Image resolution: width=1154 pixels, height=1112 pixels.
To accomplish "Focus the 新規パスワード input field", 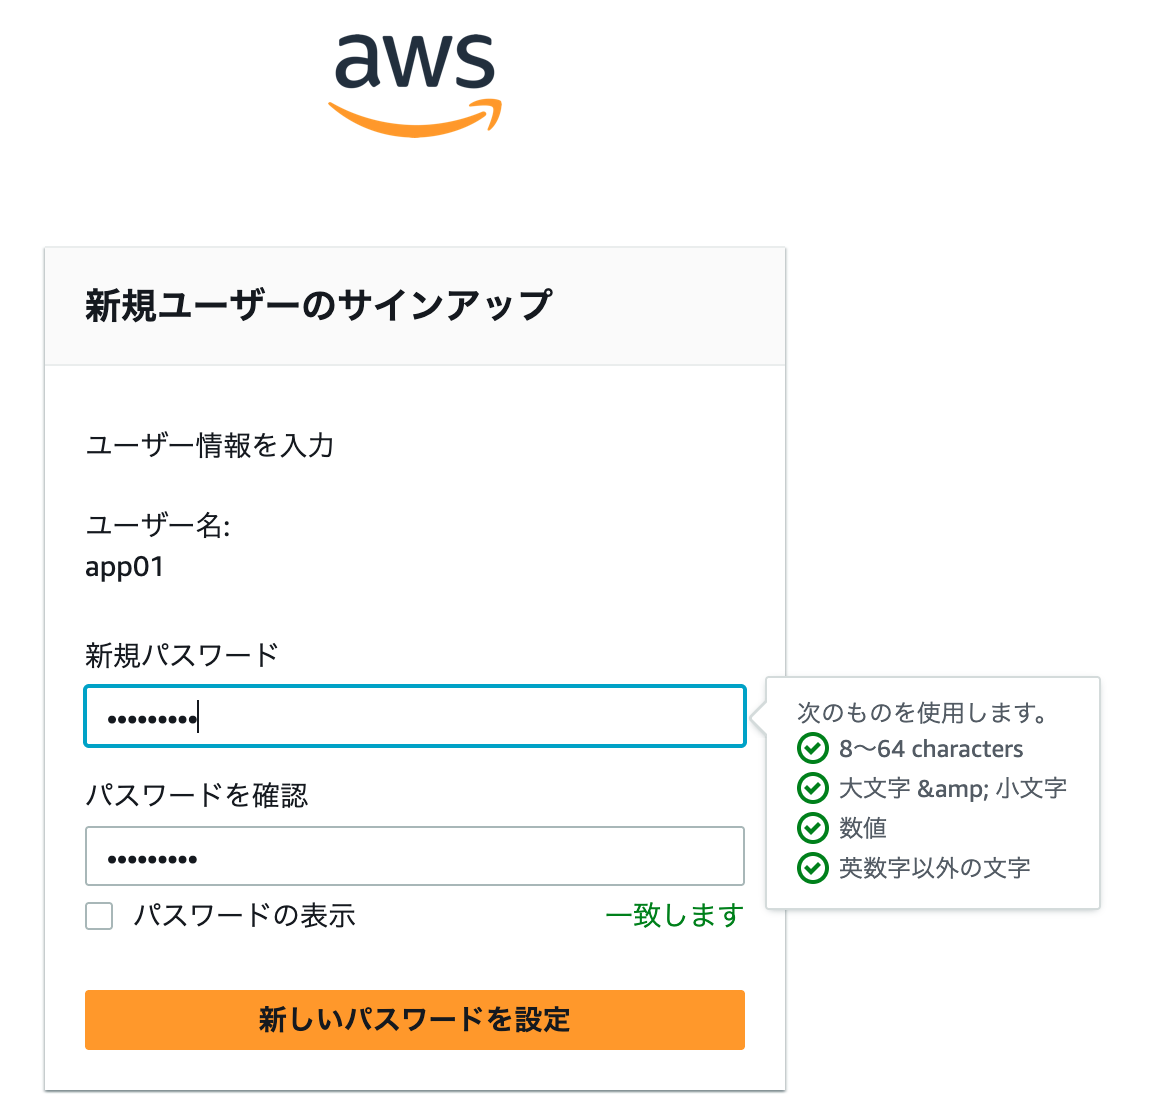I will click(415, 716).
